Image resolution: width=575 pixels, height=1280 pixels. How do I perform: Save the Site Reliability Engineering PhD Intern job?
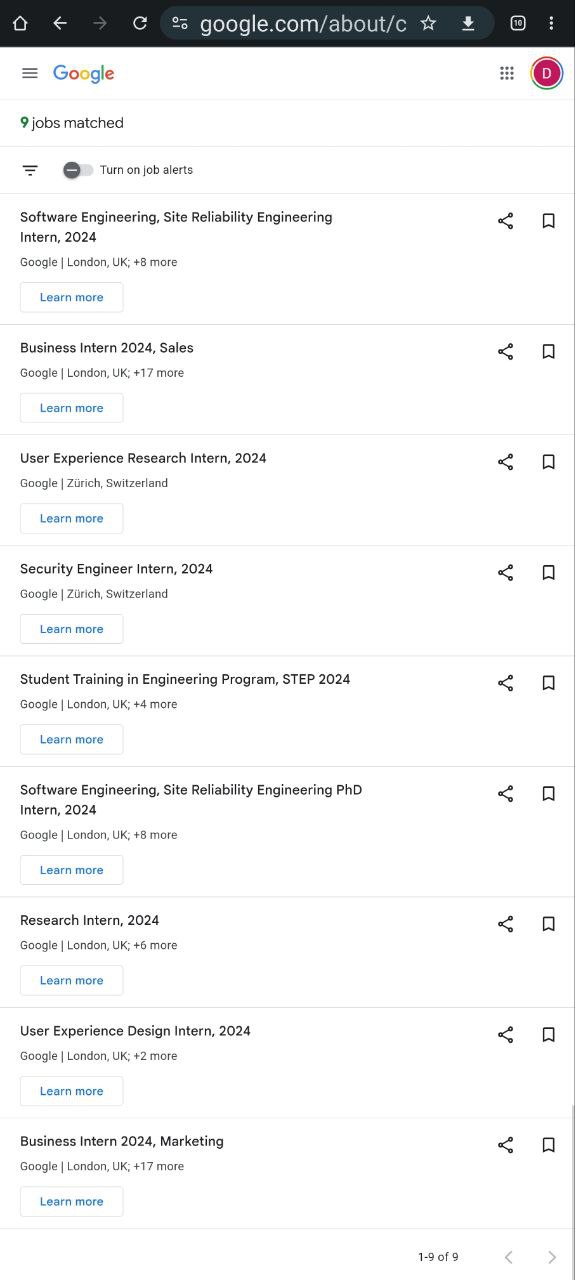coord(549,794)
